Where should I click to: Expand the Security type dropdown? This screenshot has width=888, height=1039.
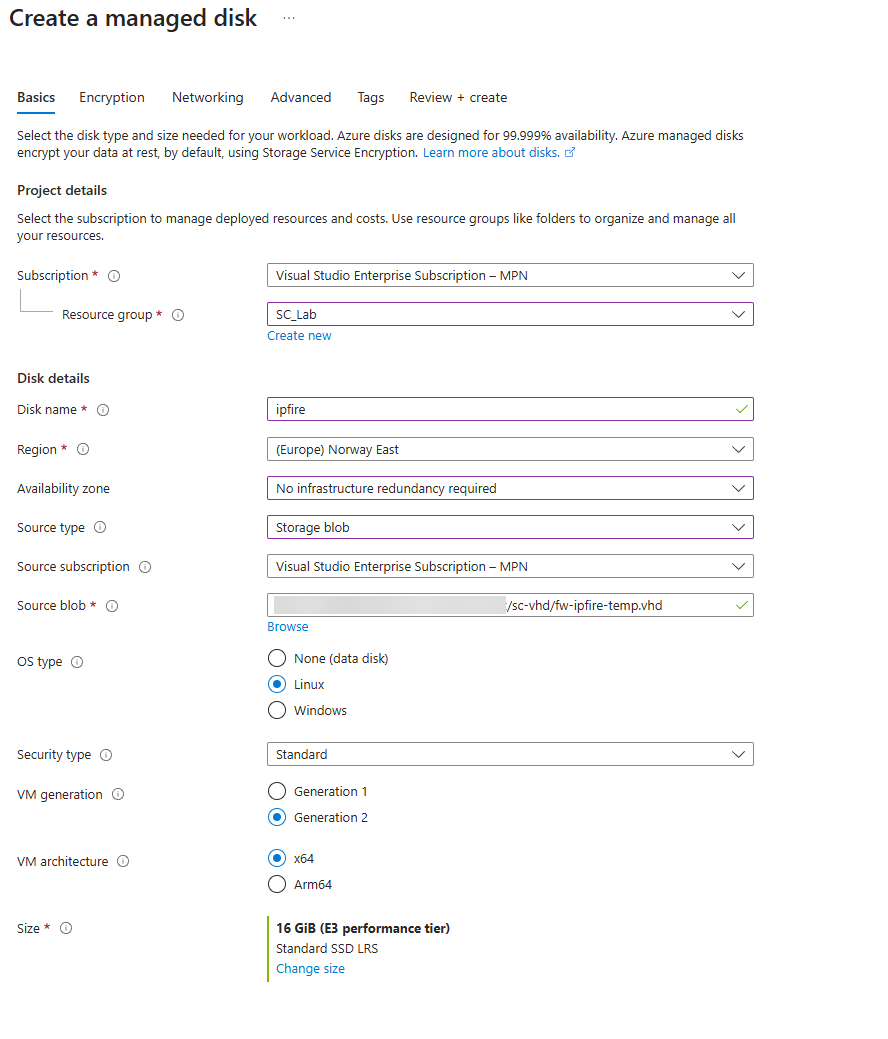[510, 754]
